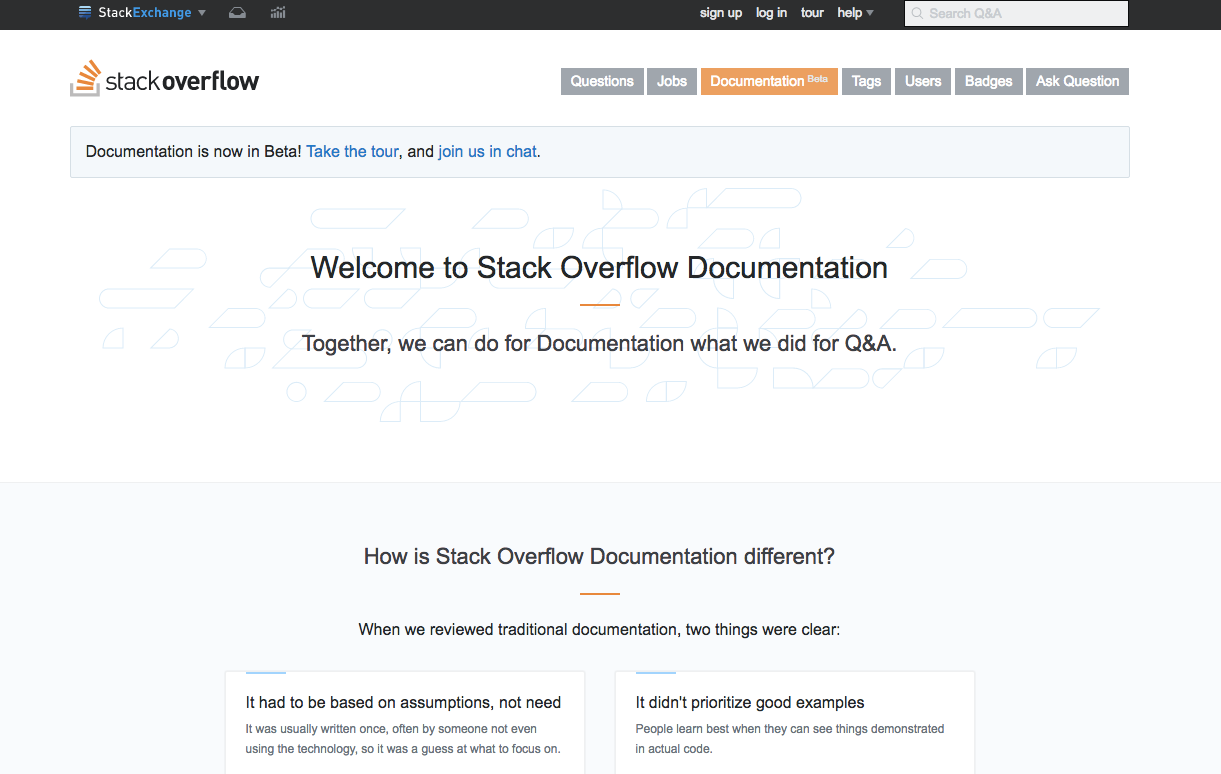Open the achievements bar-chart icon

click(278, 13)
